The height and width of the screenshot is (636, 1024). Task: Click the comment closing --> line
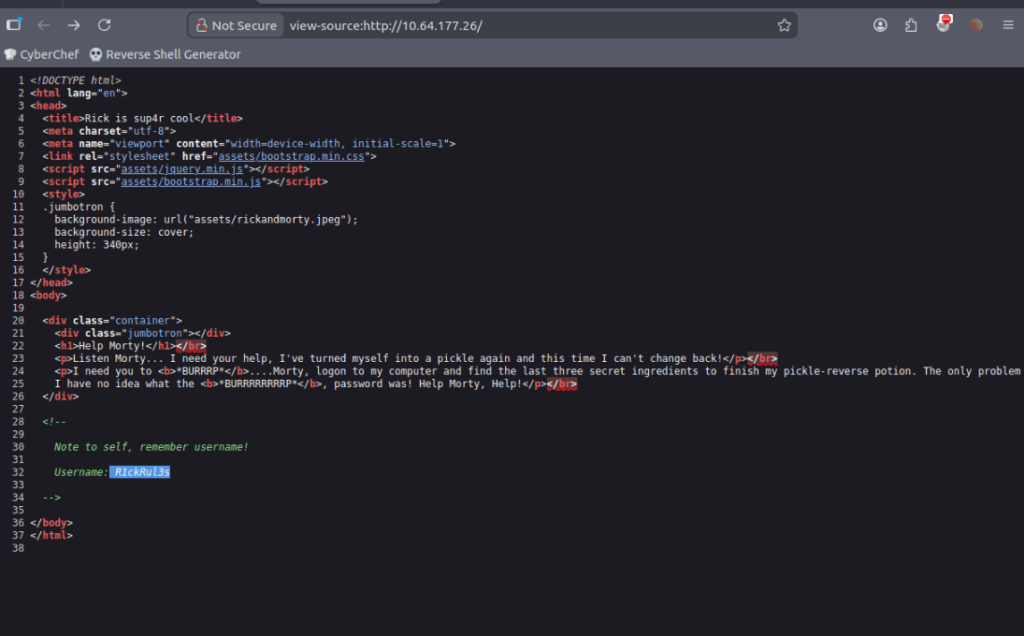tap(52, 498)
